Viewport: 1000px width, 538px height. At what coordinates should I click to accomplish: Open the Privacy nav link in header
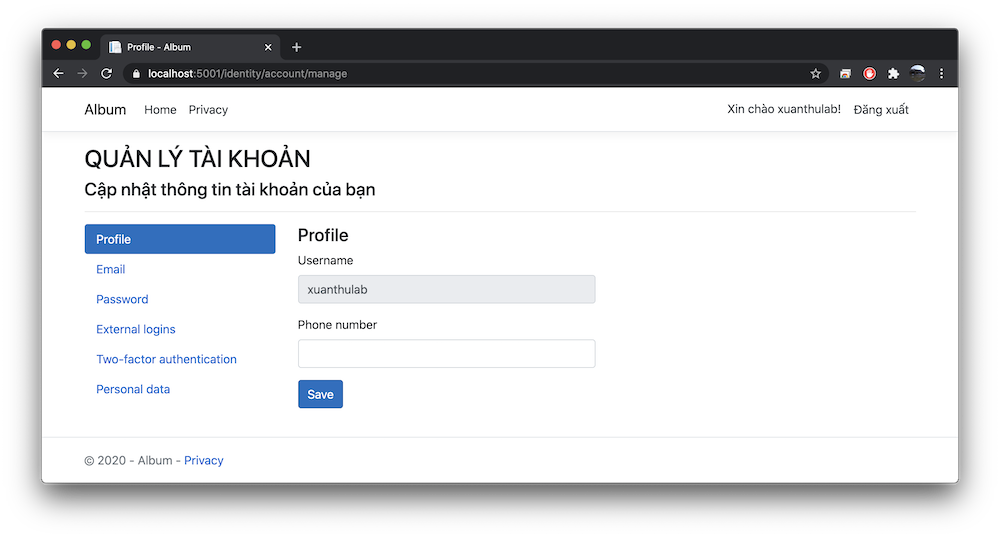click(x=208, y=110)
